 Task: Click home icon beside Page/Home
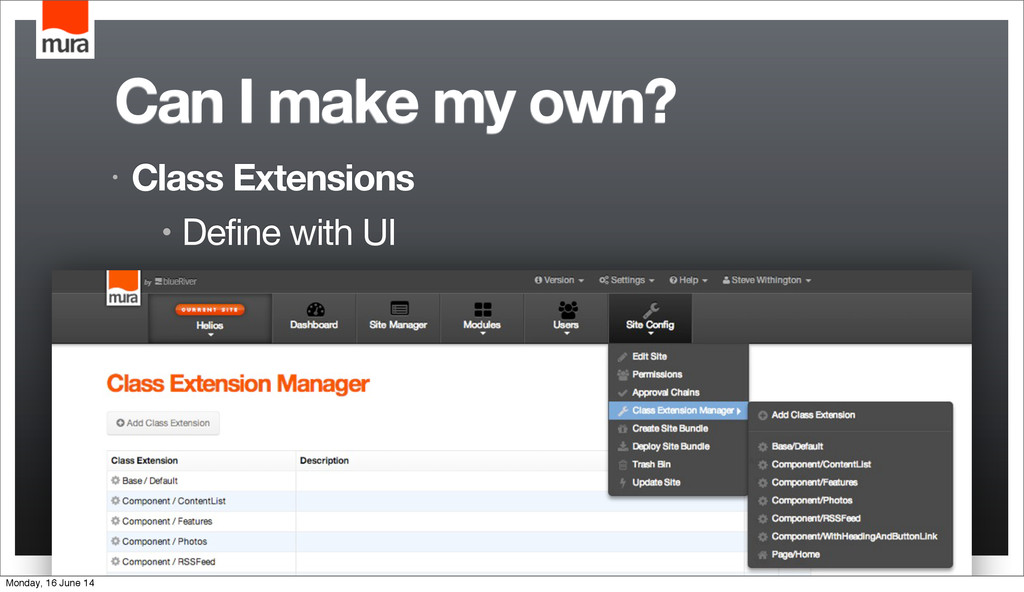762,555
